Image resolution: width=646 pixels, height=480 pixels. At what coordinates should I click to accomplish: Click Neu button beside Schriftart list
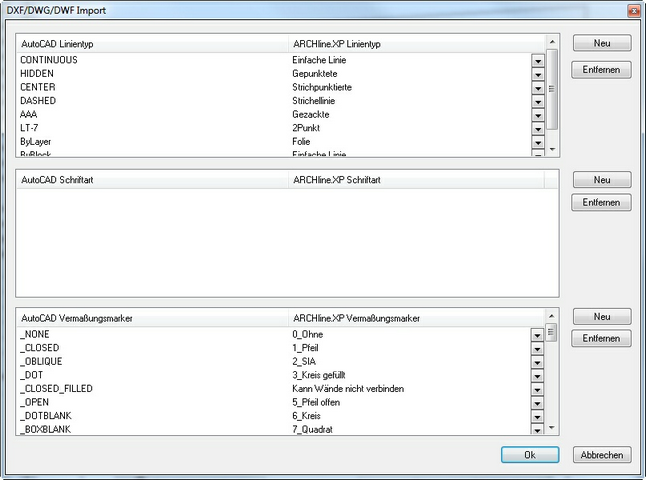[602, 180]
